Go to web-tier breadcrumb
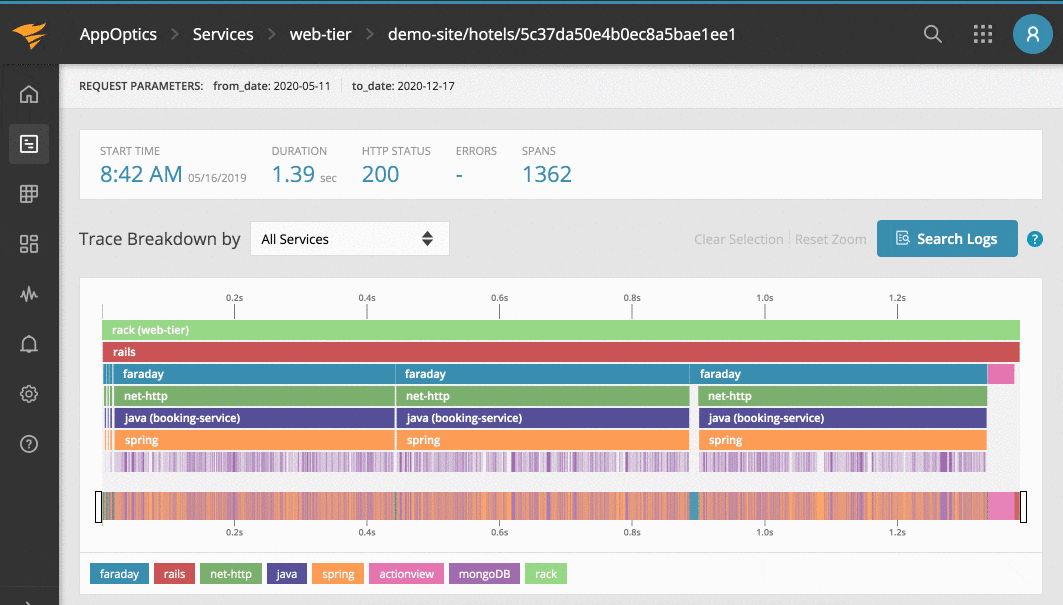 tap(321, 34)
